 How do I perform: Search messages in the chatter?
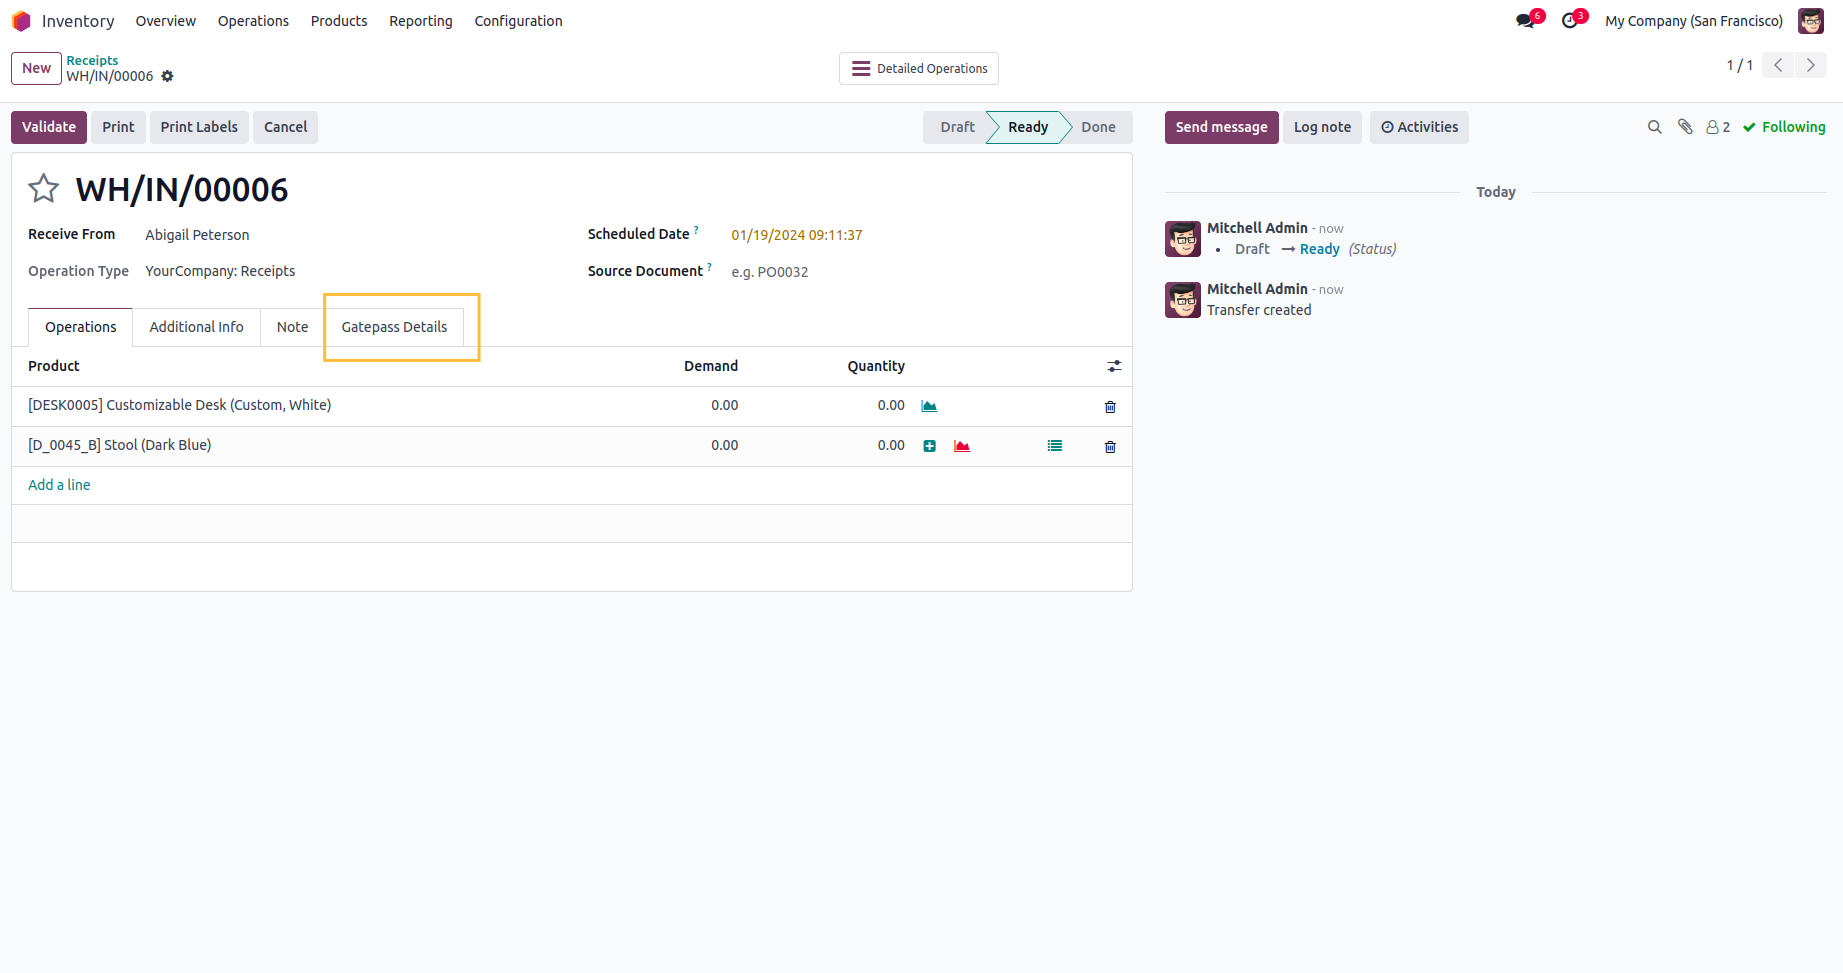[x=1655, y=127]
